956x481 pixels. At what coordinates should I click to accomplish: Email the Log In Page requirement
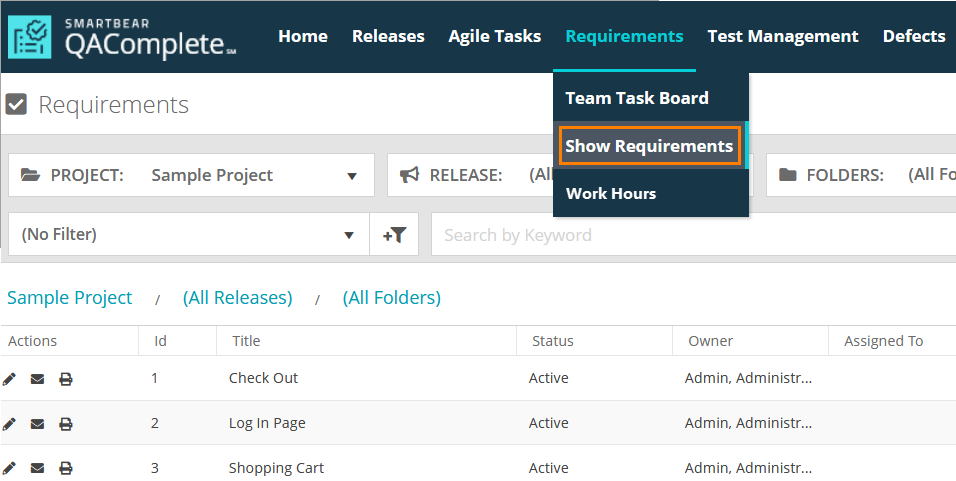(x=37, y=424)
